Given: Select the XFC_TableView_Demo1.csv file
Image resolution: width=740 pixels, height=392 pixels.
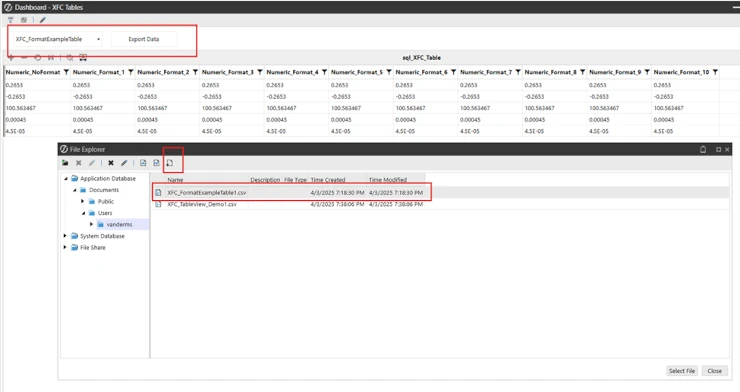Looking at the screenshot, I should click(x=202, y=204).
